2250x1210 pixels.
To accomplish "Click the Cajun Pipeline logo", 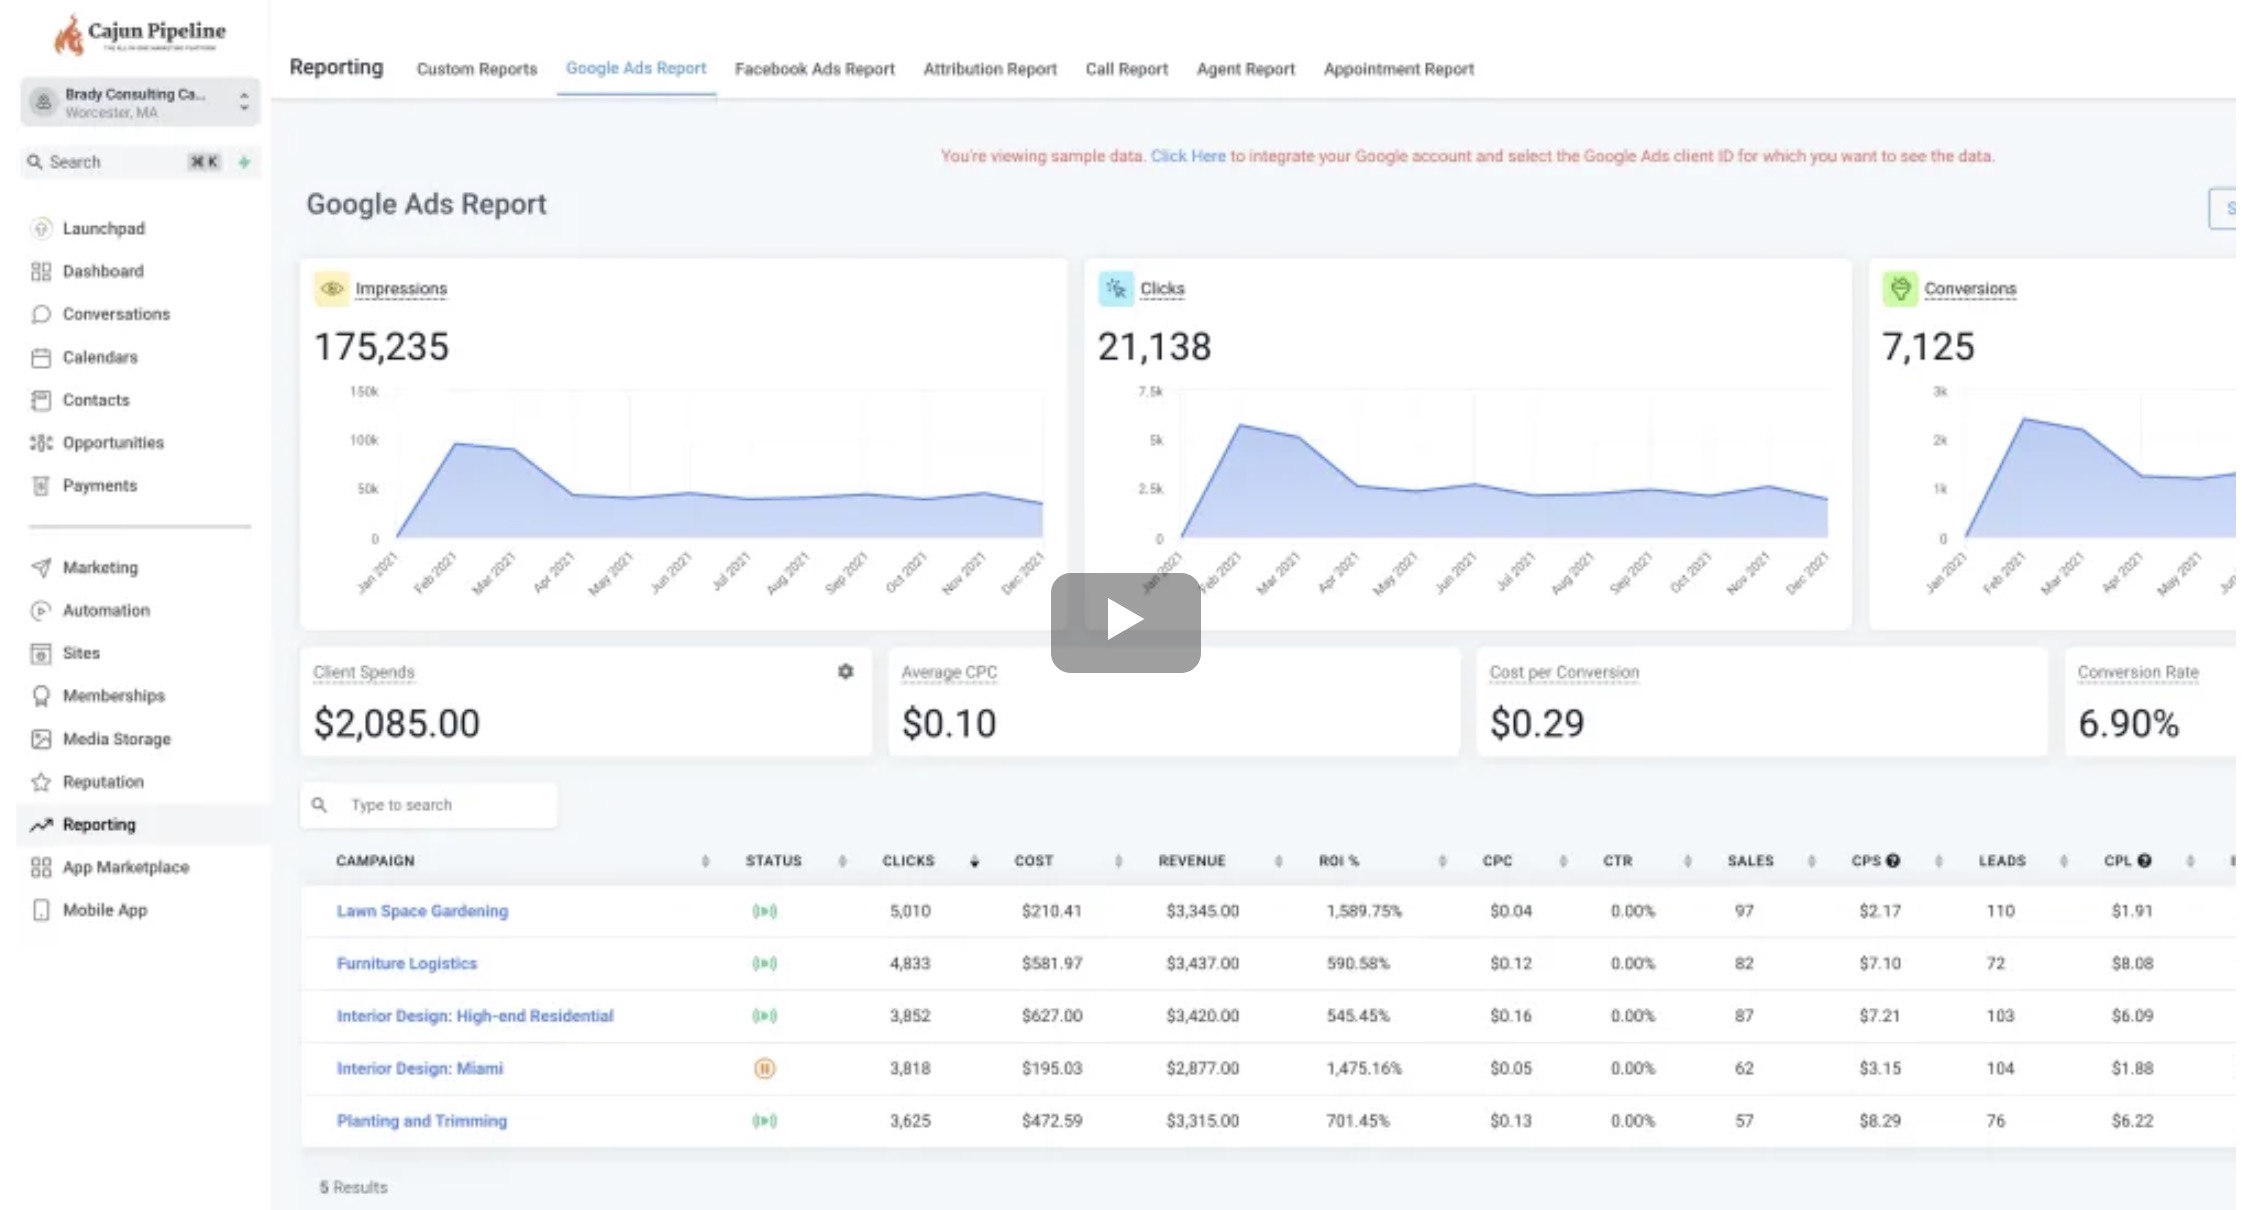I will [140, 35].
